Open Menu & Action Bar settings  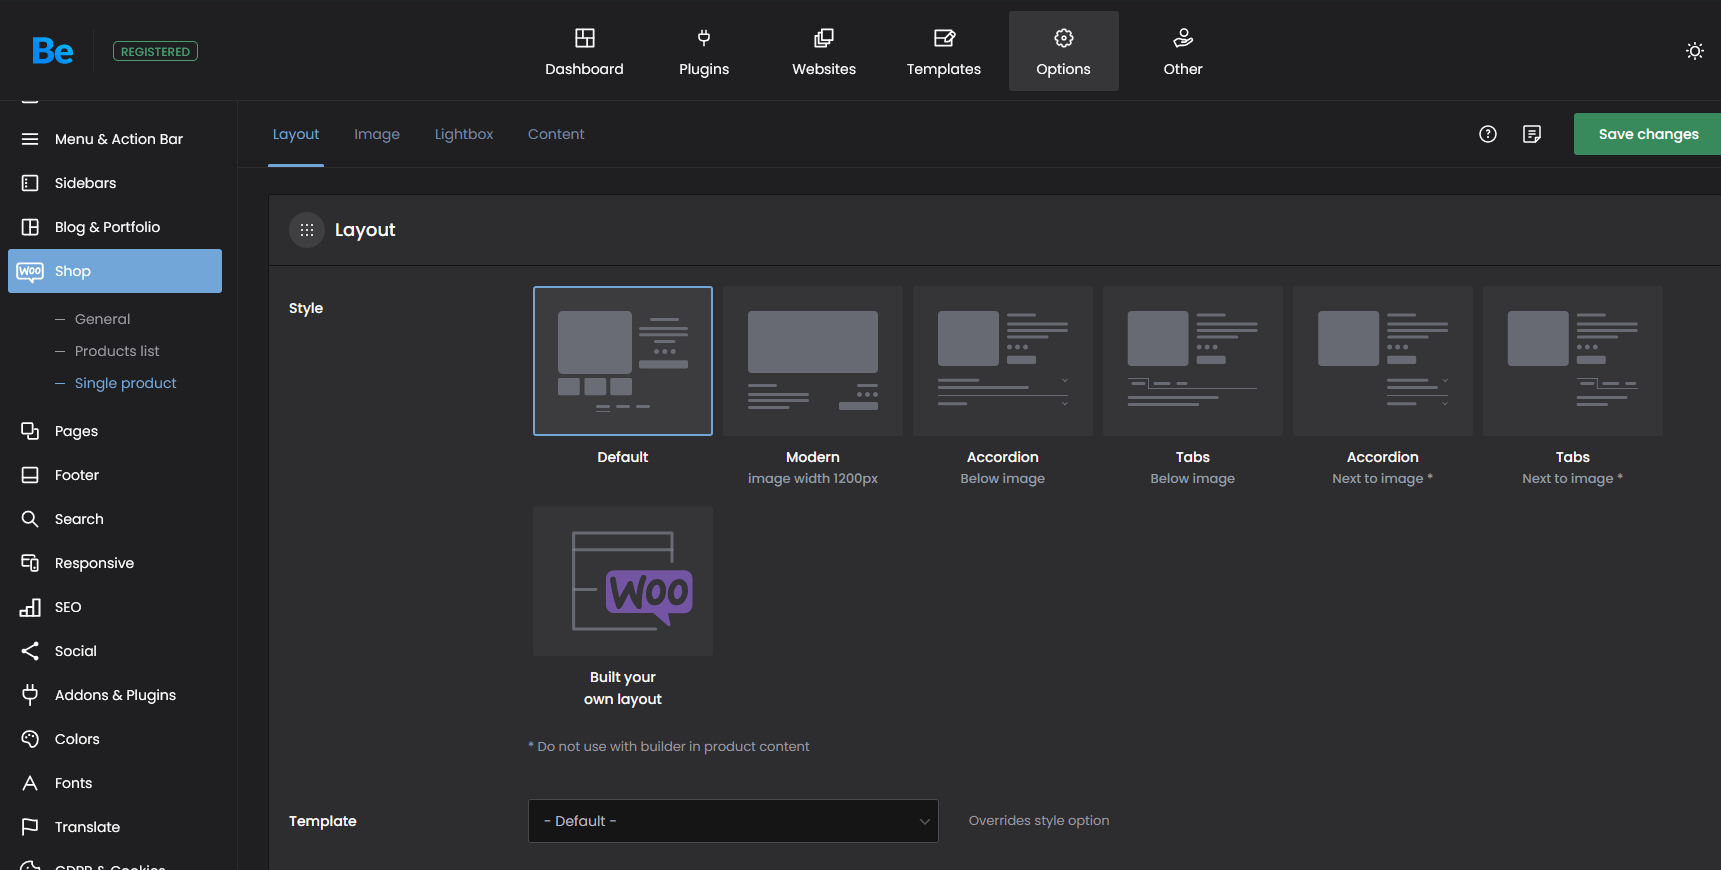(115, 139)
